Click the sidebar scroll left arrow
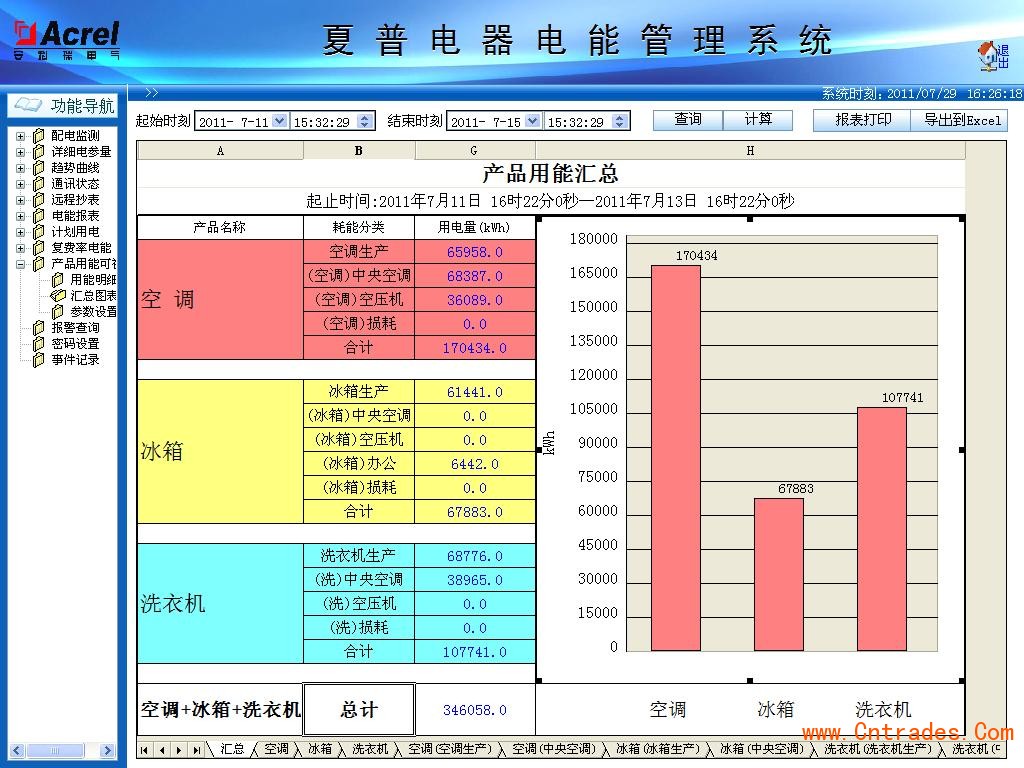The height and width of the screenshot is (768, 1024). pyautogui.click(x=17, y=750)
